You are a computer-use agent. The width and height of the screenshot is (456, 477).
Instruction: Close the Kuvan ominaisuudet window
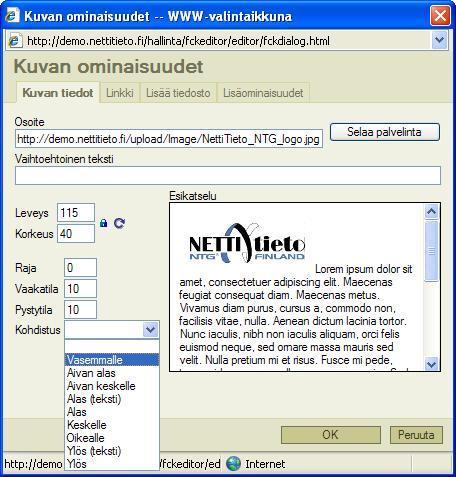pyautogui.click(x=440, y=16)
